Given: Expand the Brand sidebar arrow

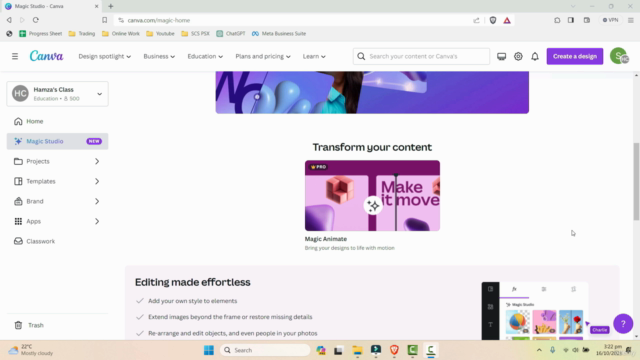Looking at the screenshot, I should [x=97, y=201].
